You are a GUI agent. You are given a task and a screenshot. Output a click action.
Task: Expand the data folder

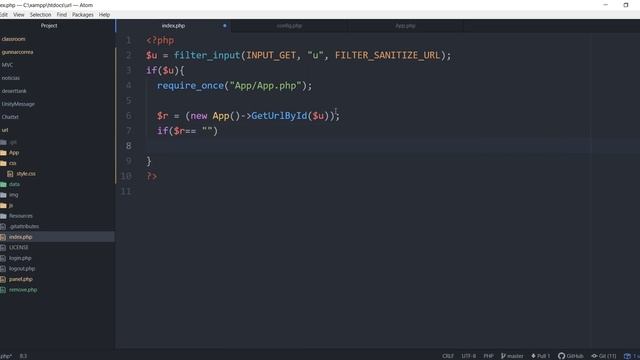14,184
